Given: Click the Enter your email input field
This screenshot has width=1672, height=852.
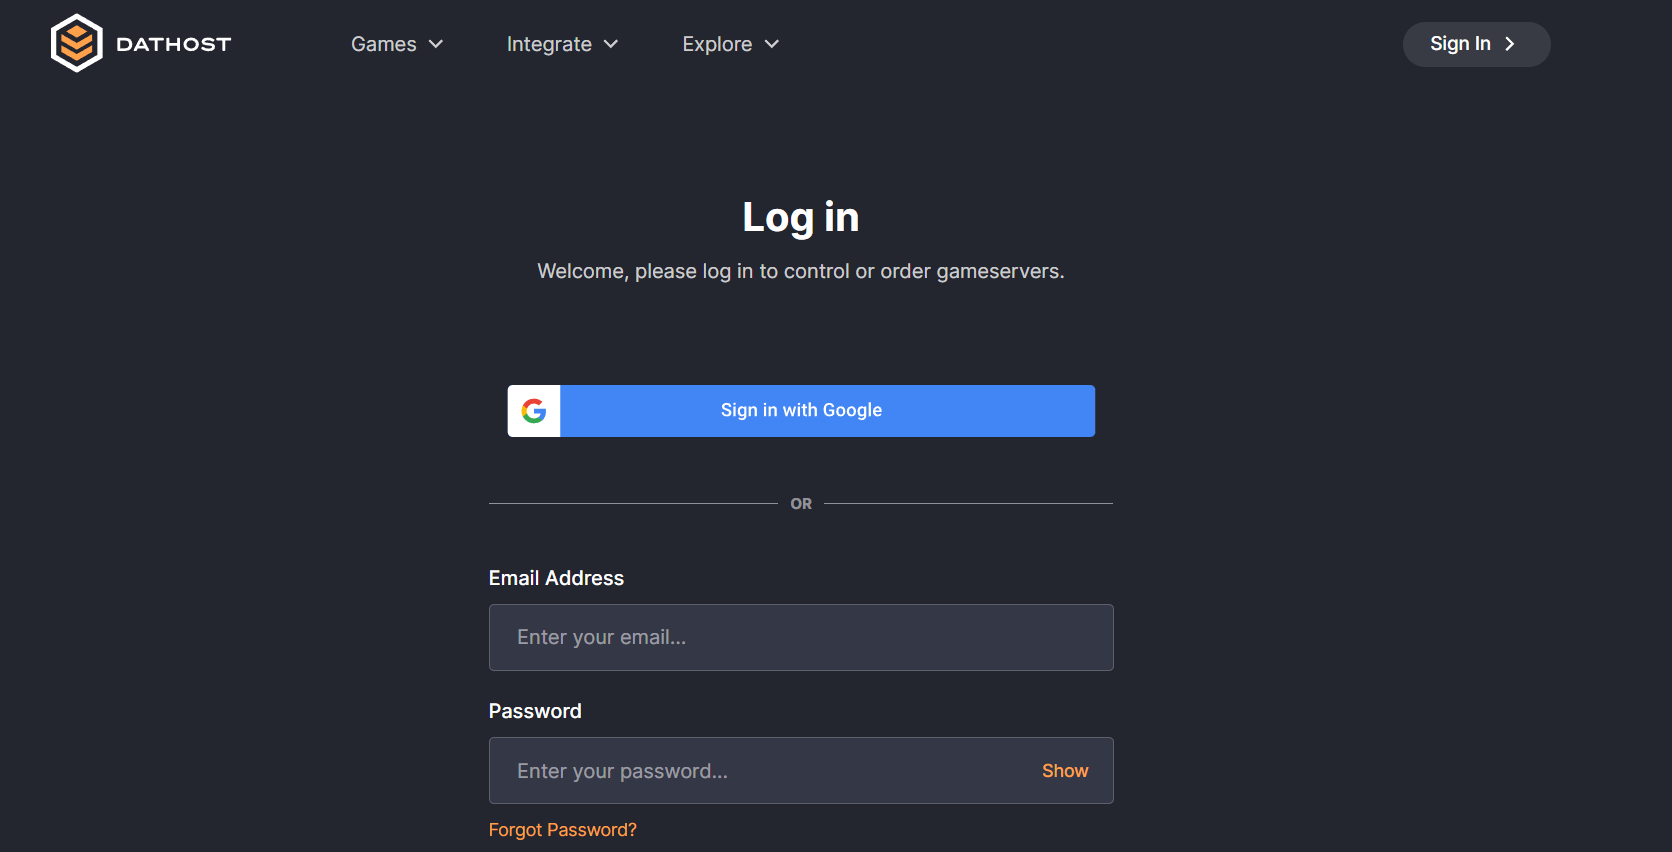Looking at the screenshot, I should pos(800,637).
